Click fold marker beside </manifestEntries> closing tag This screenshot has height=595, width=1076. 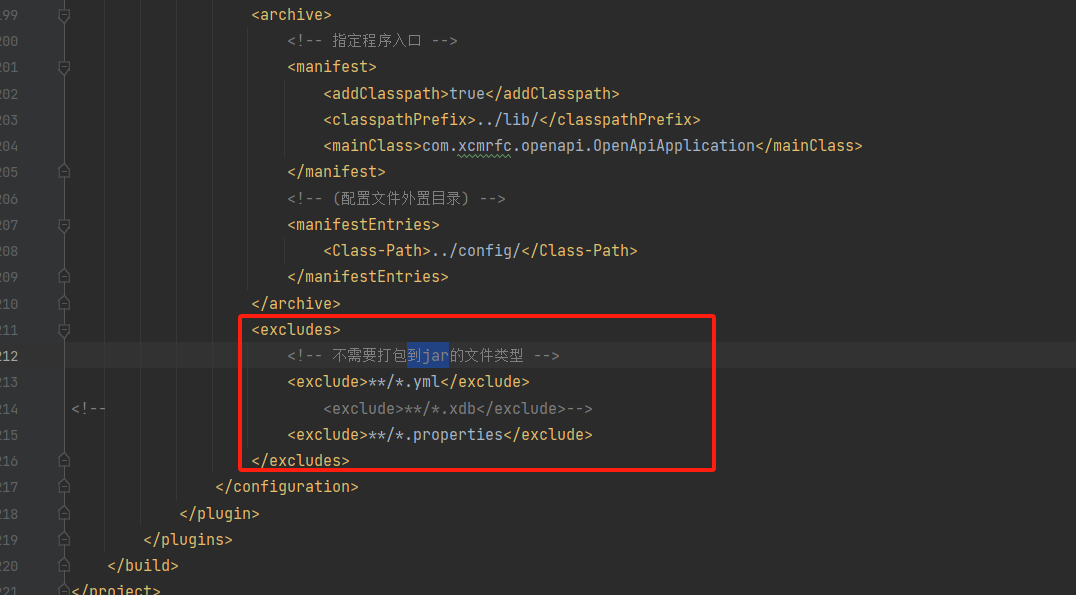click(x=64, y=277)
